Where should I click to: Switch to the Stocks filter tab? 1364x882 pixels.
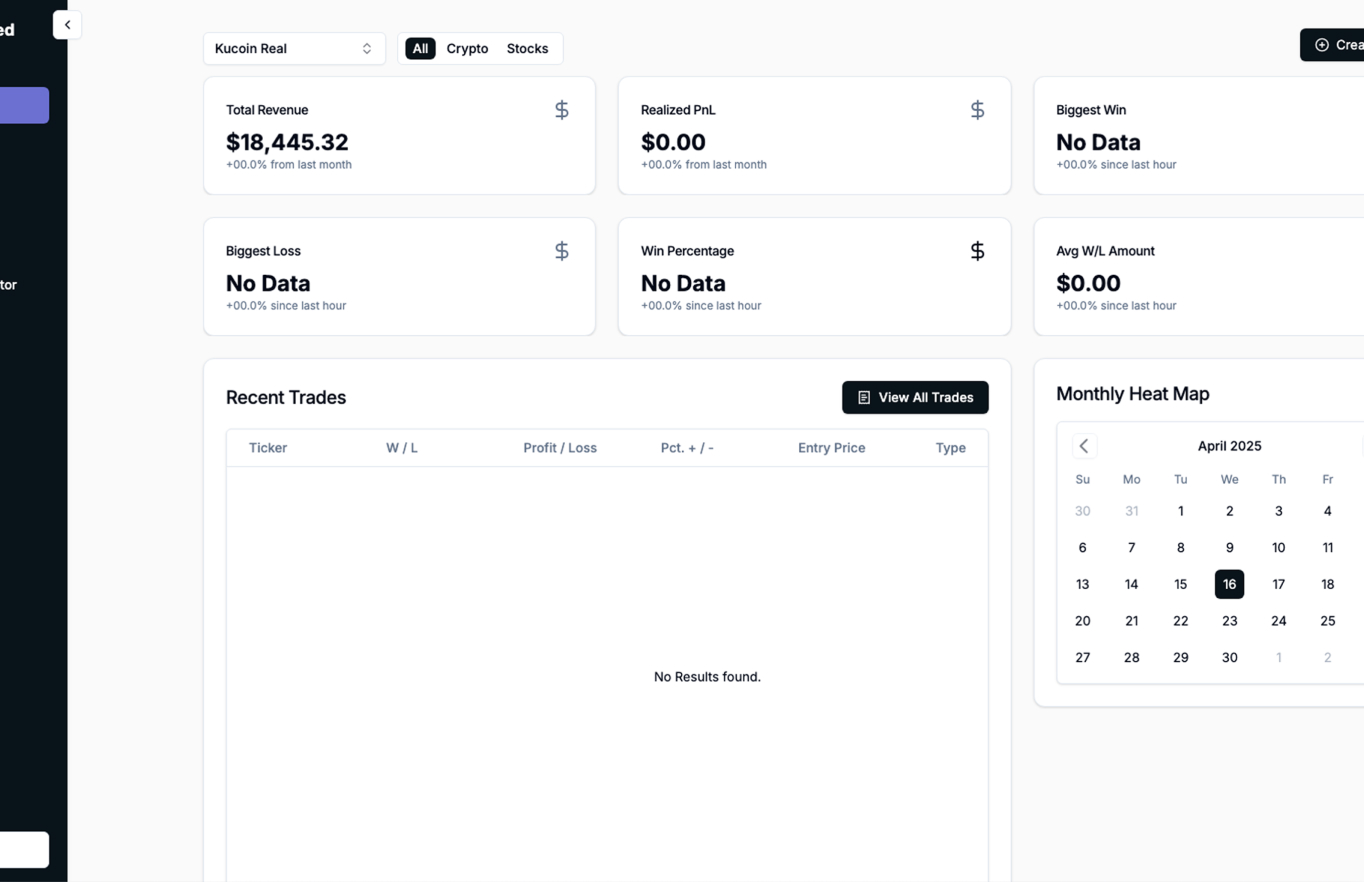pyautogui.click(x=527, y=48)
